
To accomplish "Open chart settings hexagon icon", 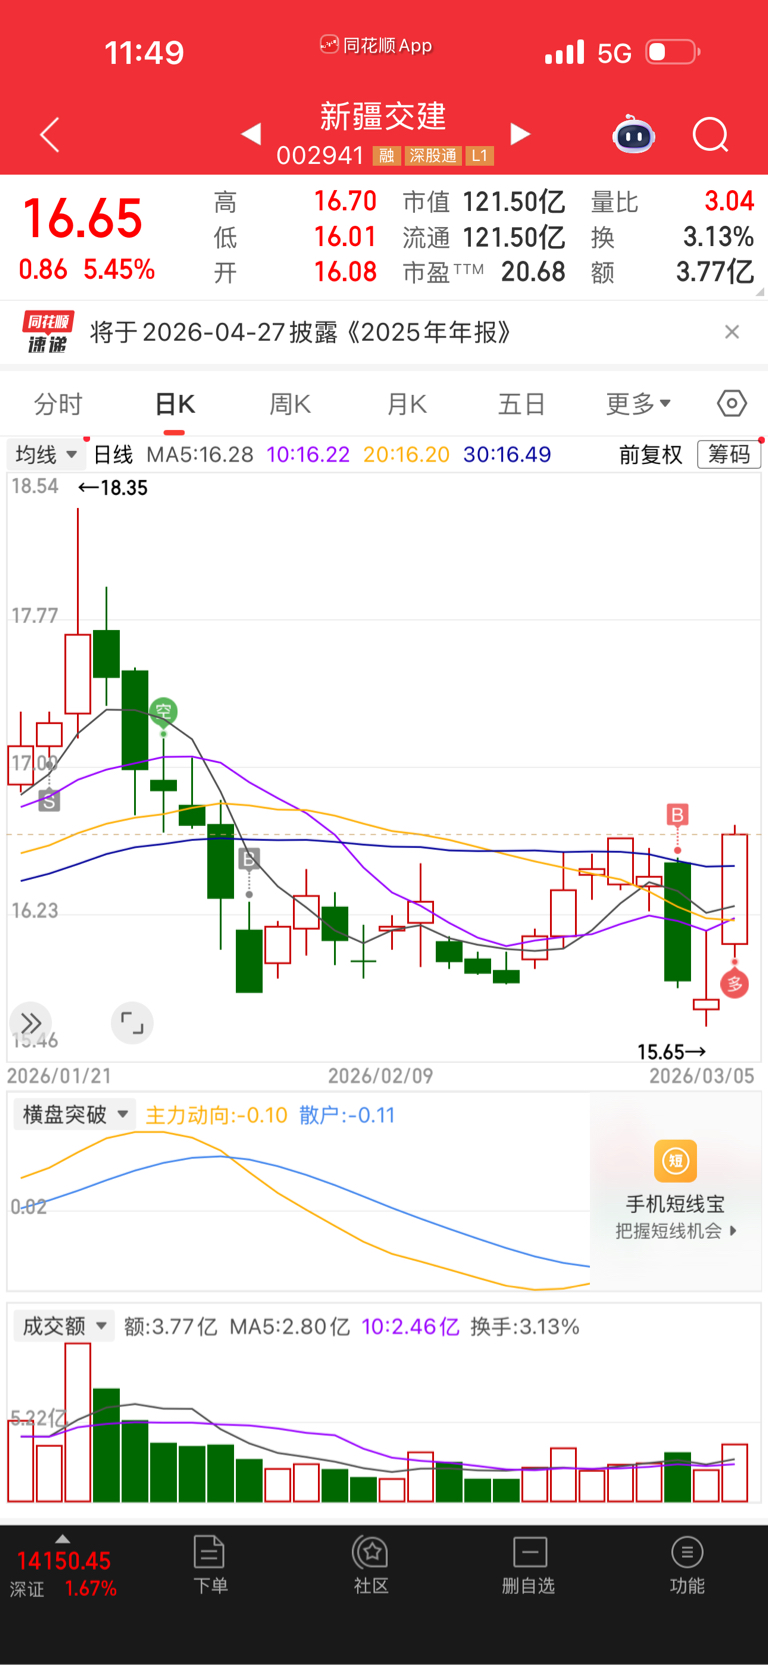I will point(732,403).
